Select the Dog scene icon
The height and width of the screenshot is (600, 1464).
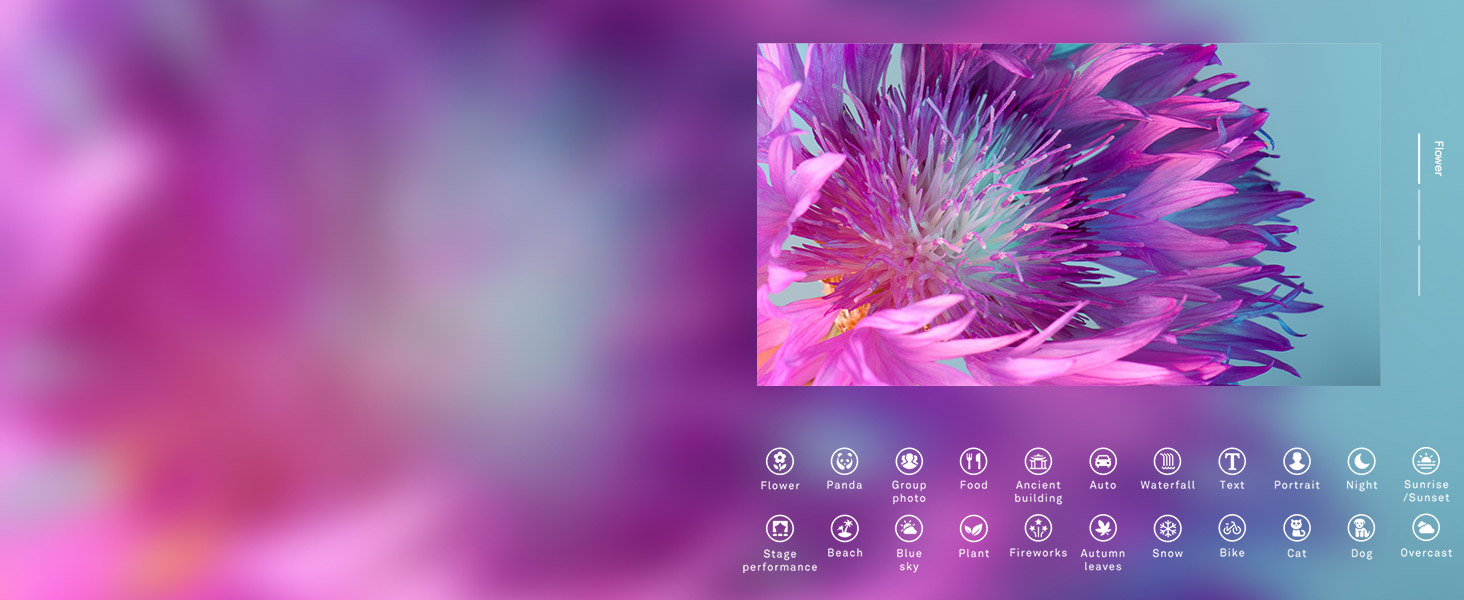point(1361,529)
